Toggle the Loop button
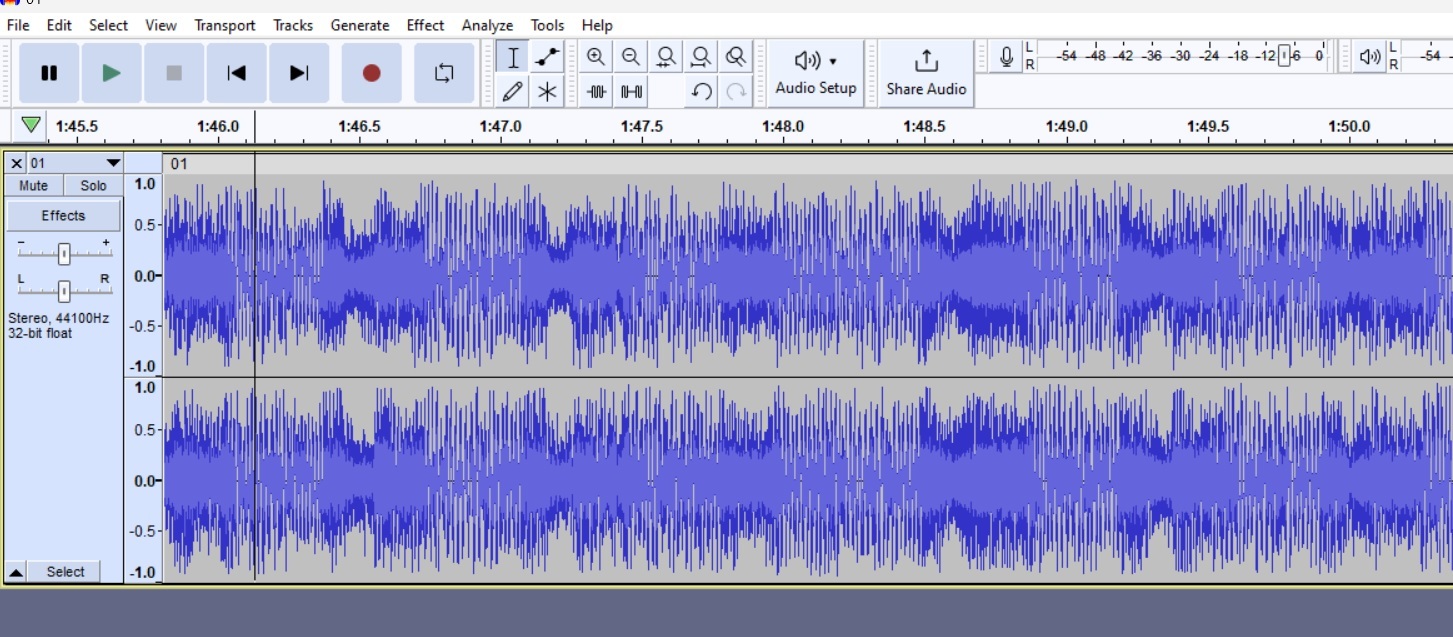The width and height of the screenshot is (1453, 637). tap(444, 73)
